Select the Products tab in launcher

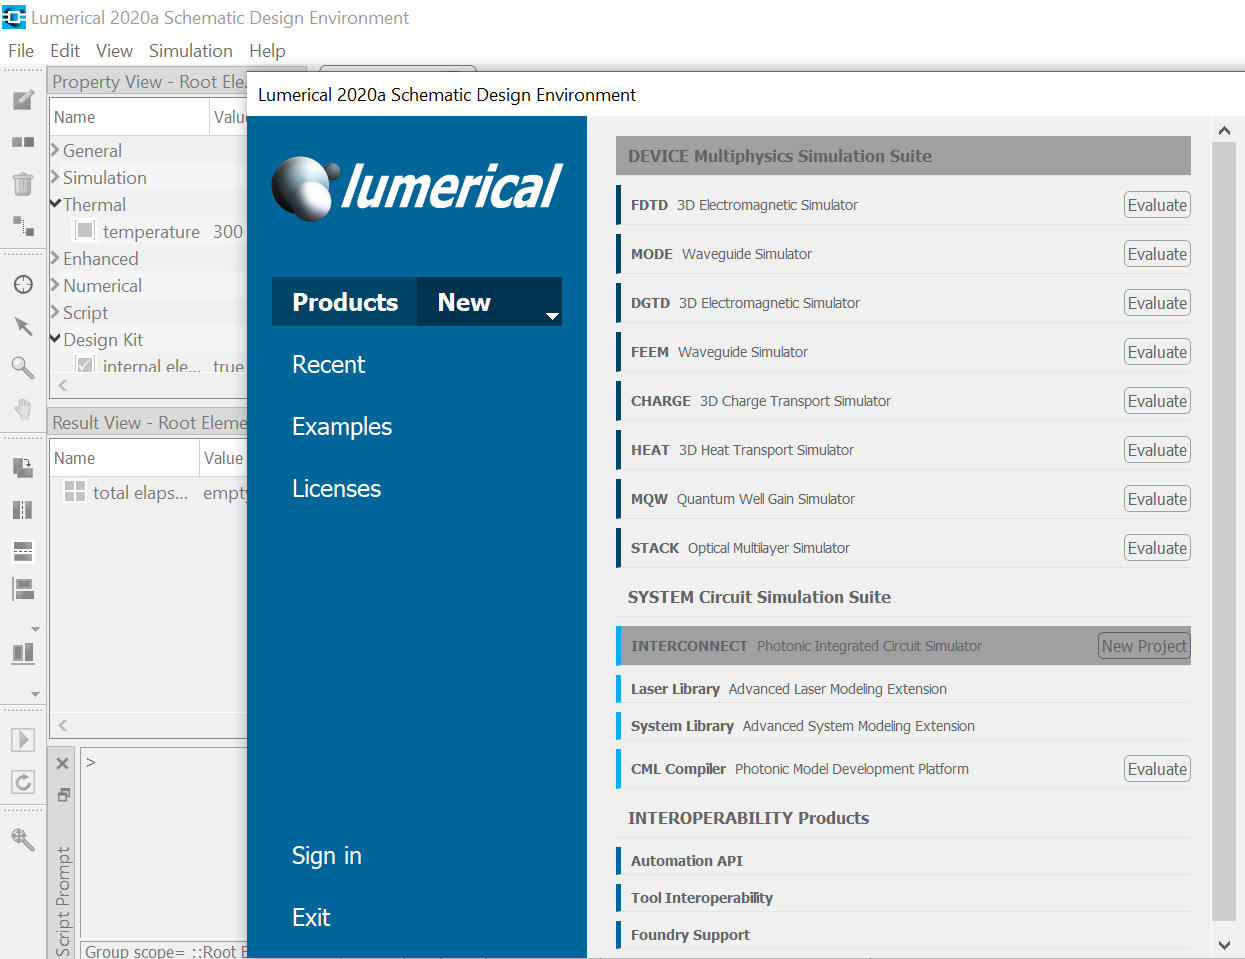[345, 302]
